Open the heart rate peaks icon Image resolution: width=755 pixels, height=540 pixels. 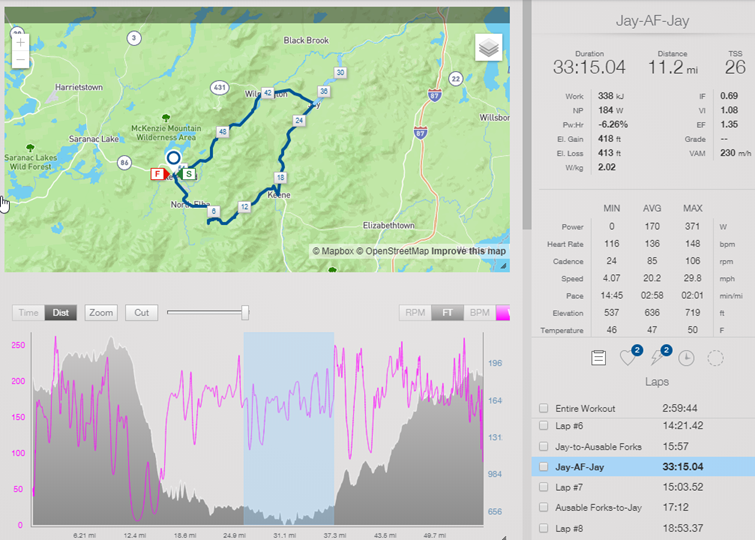pos(628,358)
